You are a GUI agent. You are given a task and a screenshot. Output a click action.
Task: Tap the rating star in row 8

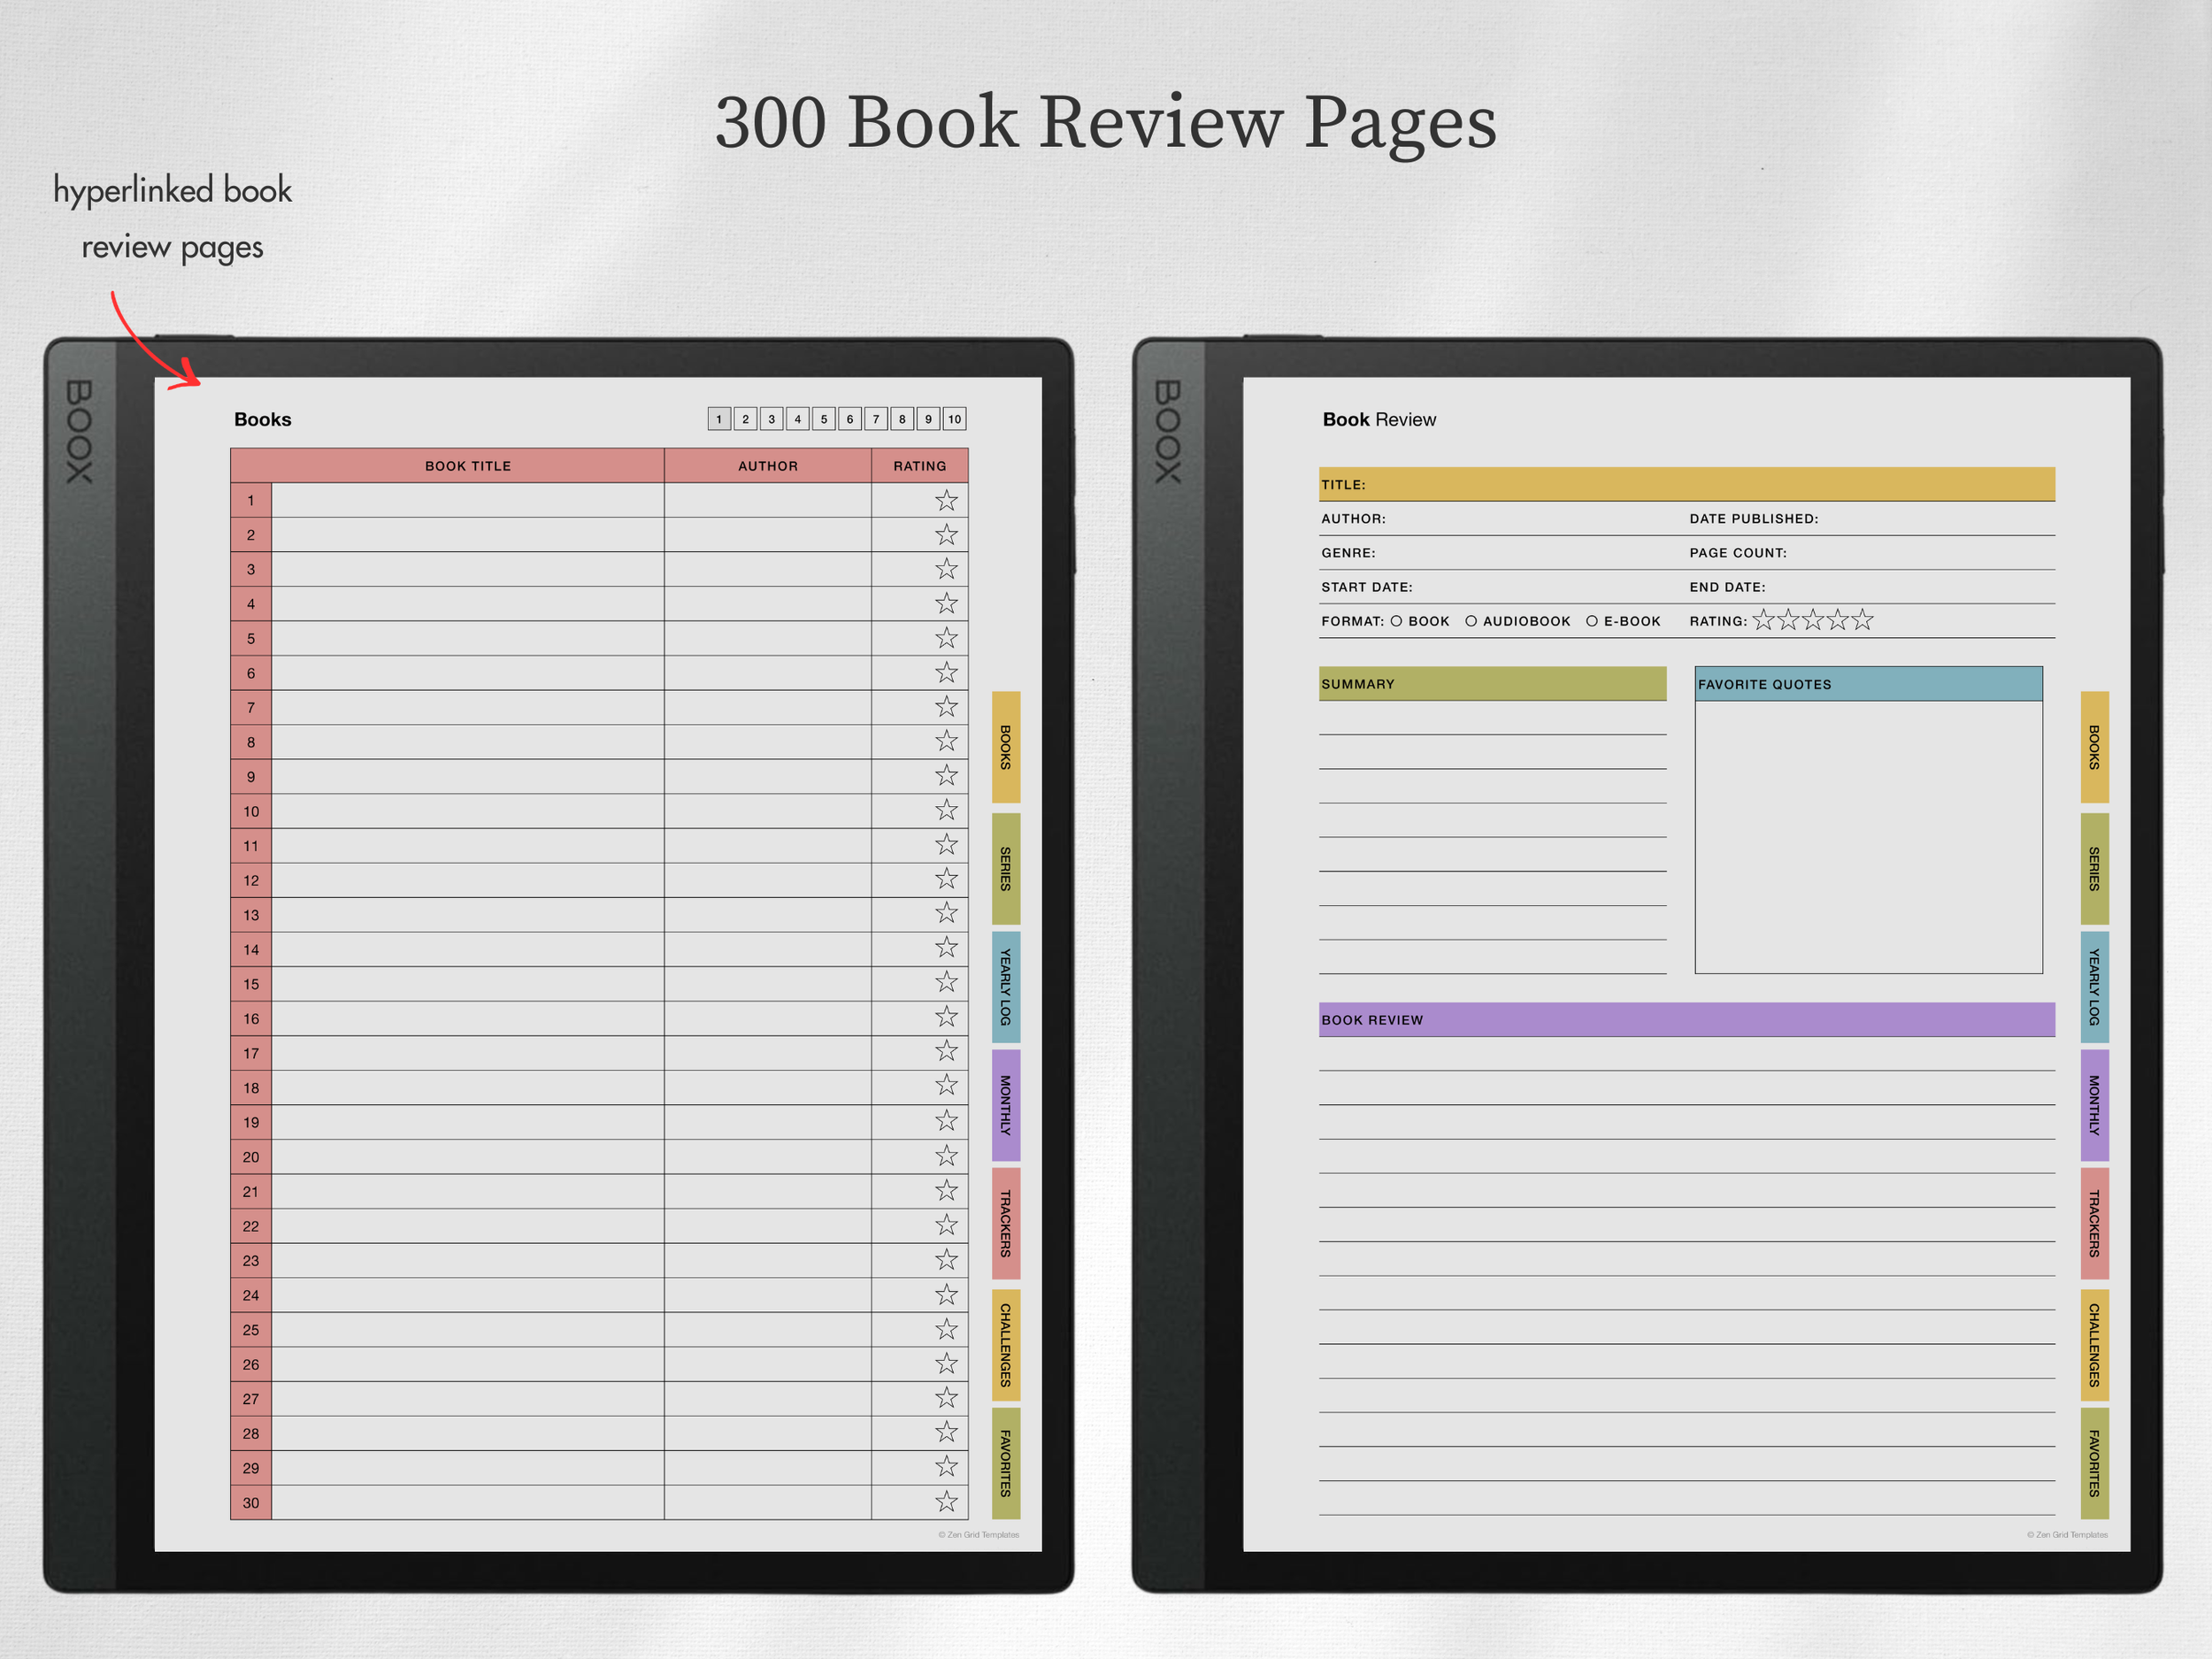pyautogui.click(x=946, y=741)
